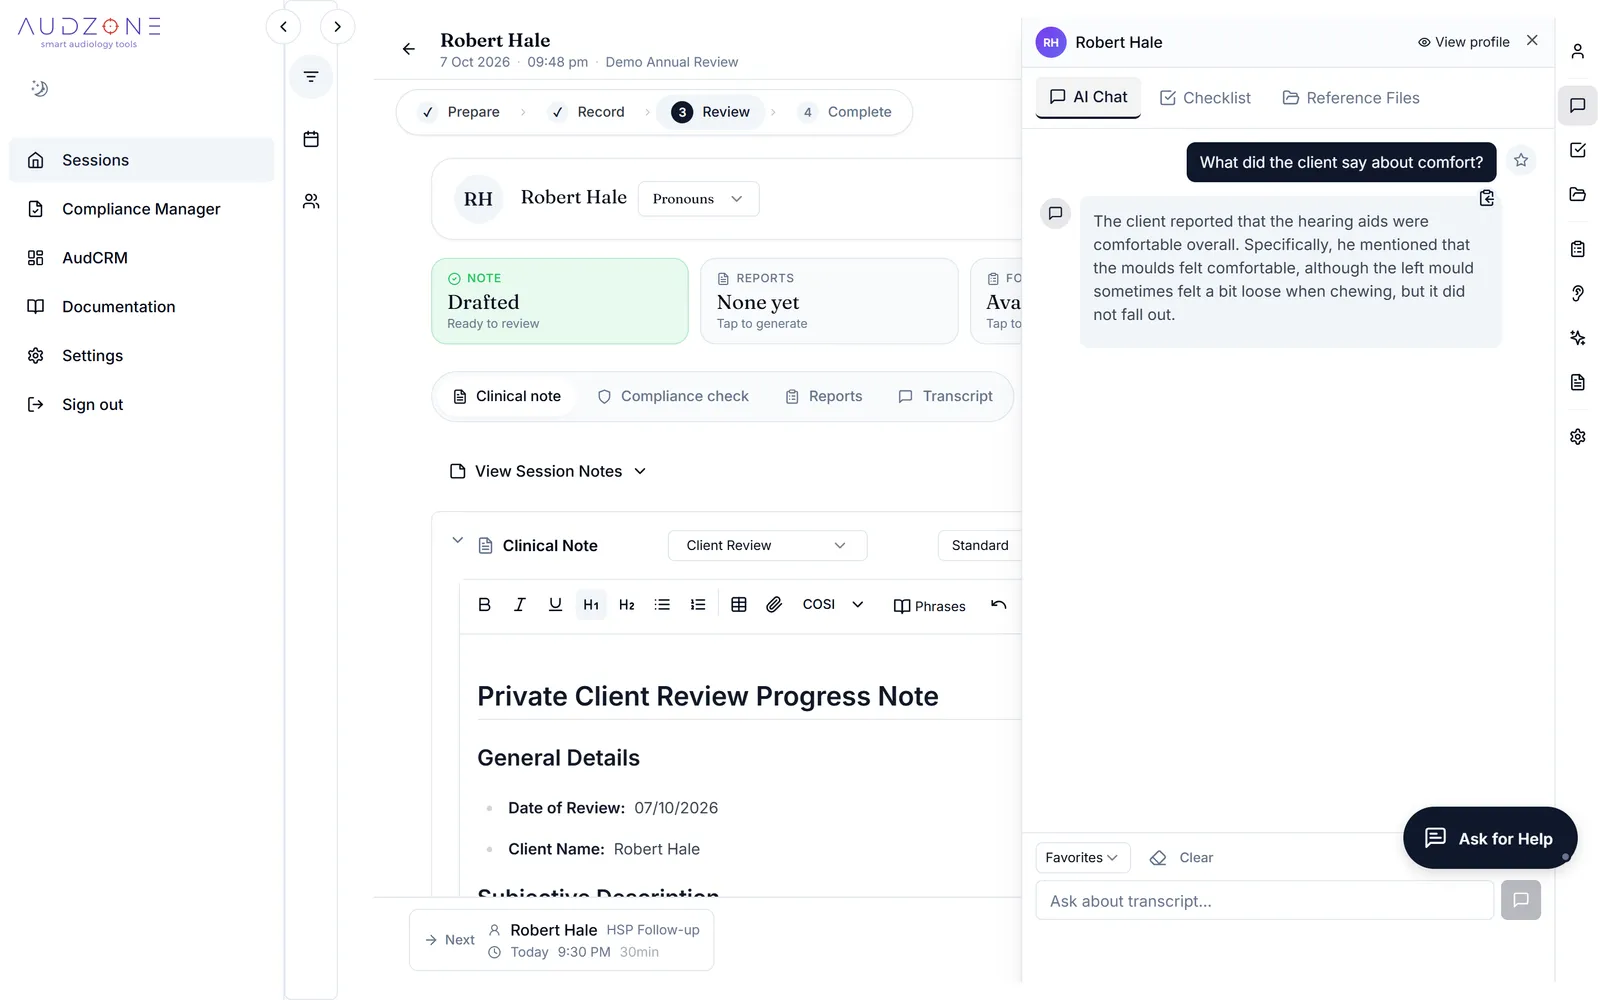Open the gear settings icon in right rail
Image resolution: width=1600 pixels, height=1000 pixels.
(1577, 437)
